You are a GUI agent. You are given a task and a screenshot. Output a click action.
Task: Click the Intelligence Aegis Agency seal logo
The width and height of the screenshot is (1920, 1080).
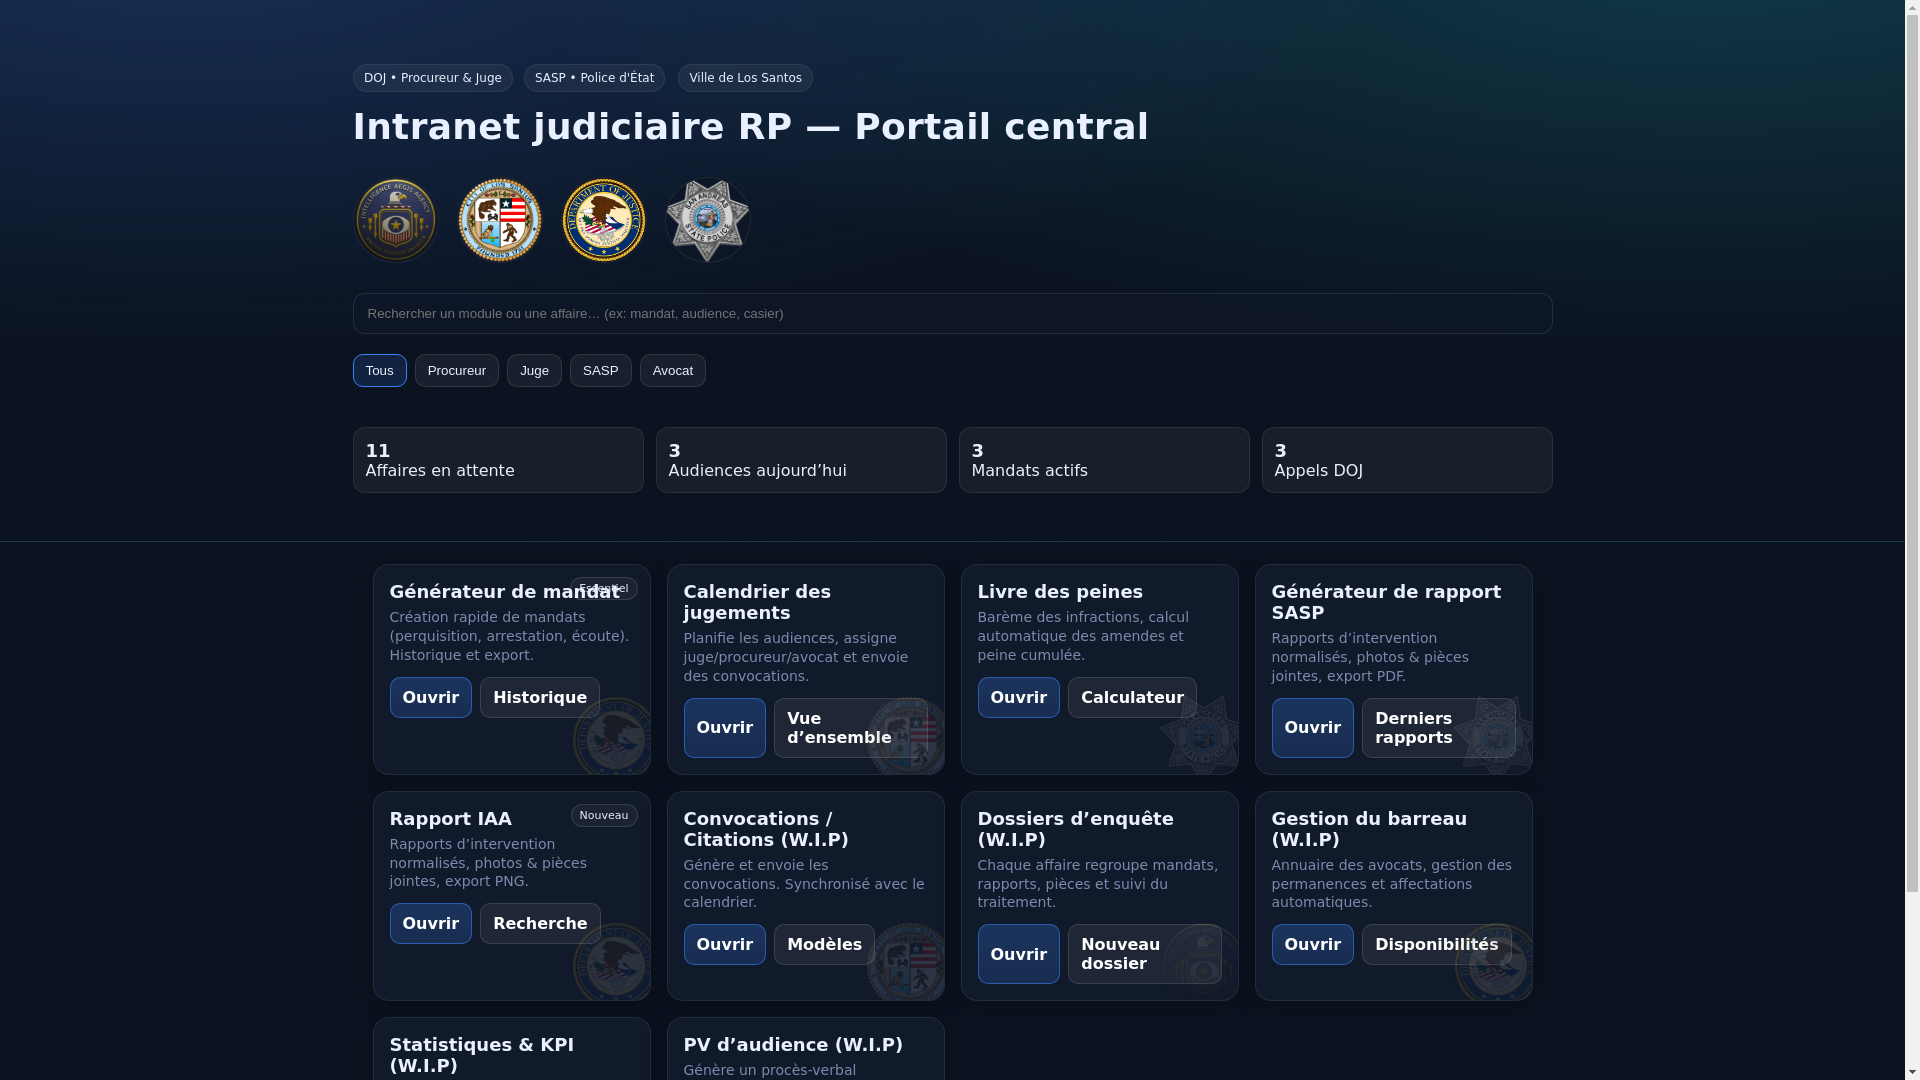(x=396, y=220)
